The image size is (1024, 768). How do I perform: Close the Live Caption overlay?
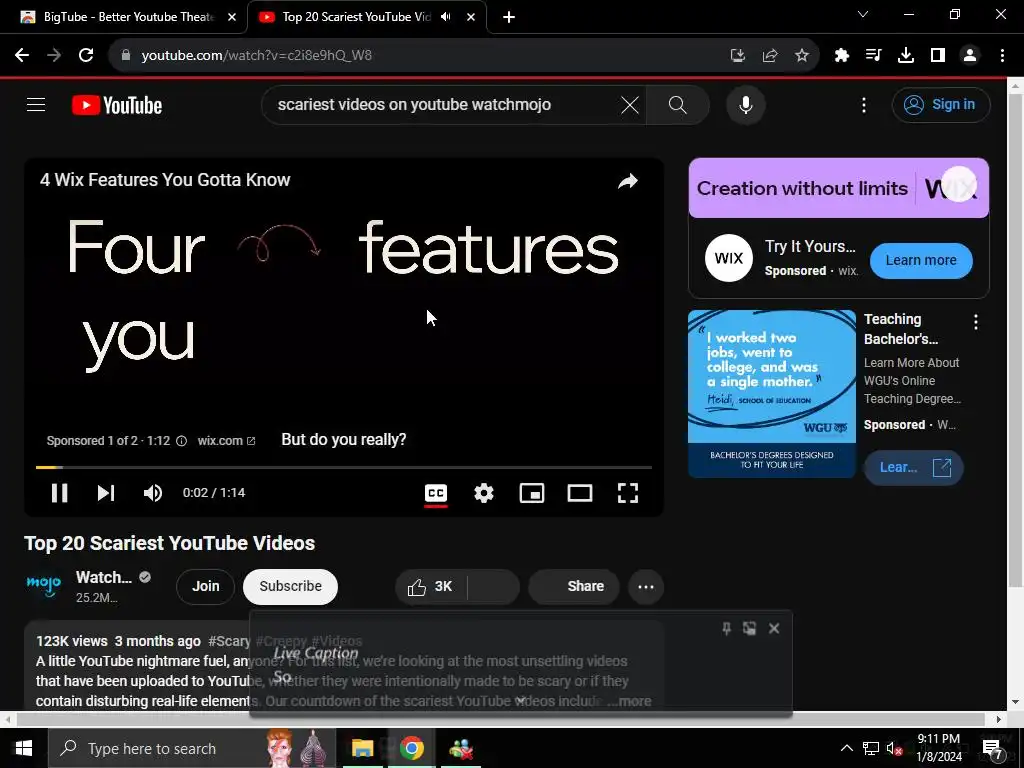[774, 628]
